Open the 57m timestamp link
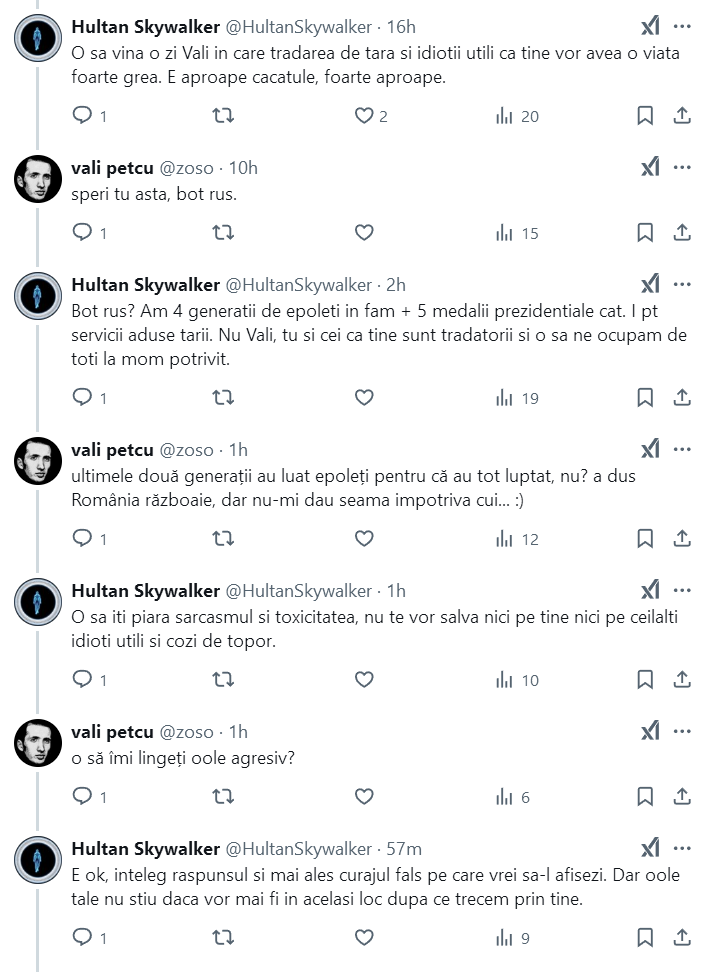Viewport: 710px width, 973px height. pyautogui.click(x=403, y=849)
